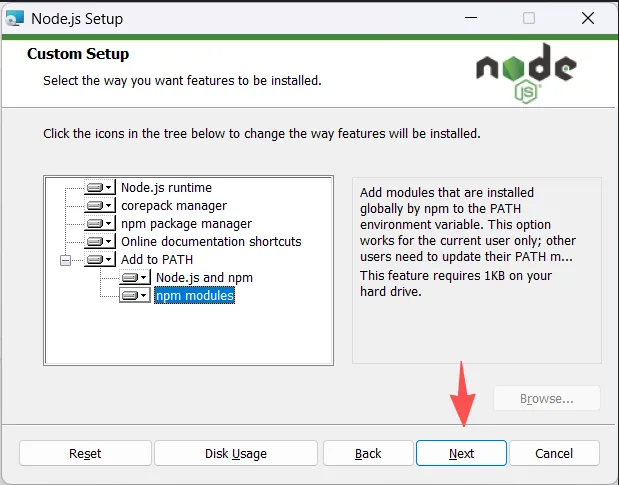Select Online documentation shortcuts tree item
This screenshot has width=619, height=485.
click(211, 242)
